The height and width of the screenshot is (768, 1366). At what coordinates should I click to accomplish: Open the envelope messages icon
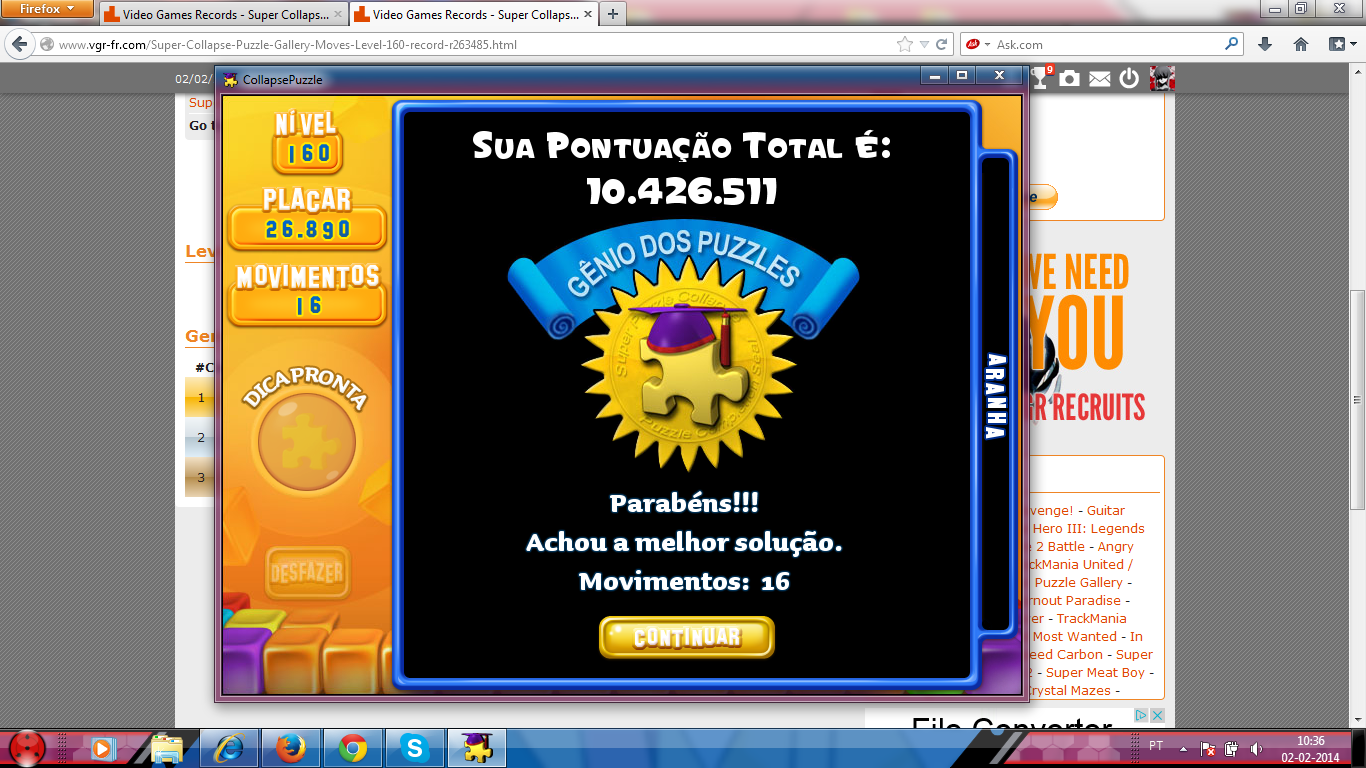pos(1100,79)
